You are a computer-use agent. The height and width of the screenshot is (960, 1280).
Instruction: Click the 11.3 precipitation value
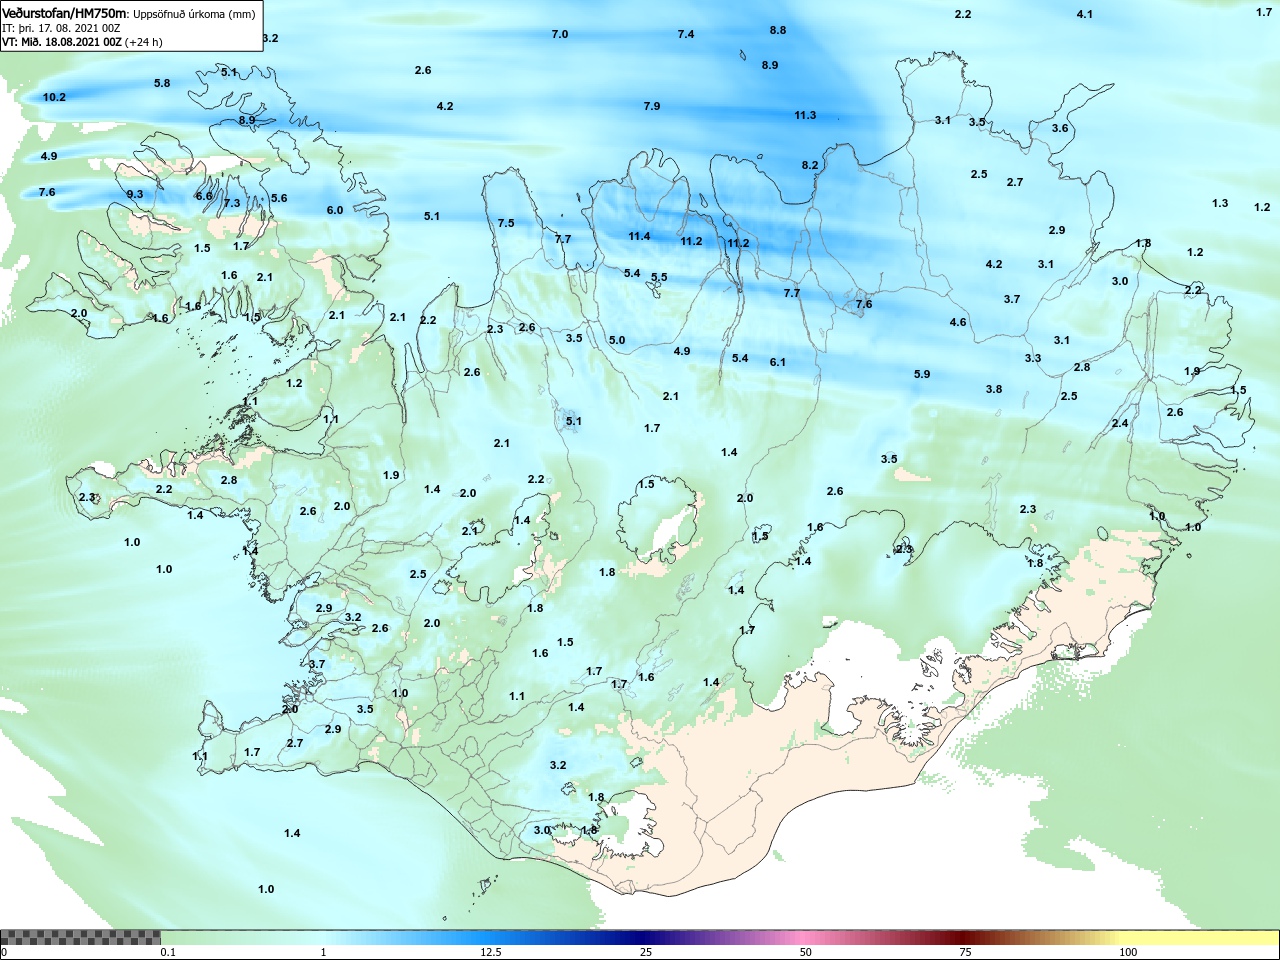point(805,115)
